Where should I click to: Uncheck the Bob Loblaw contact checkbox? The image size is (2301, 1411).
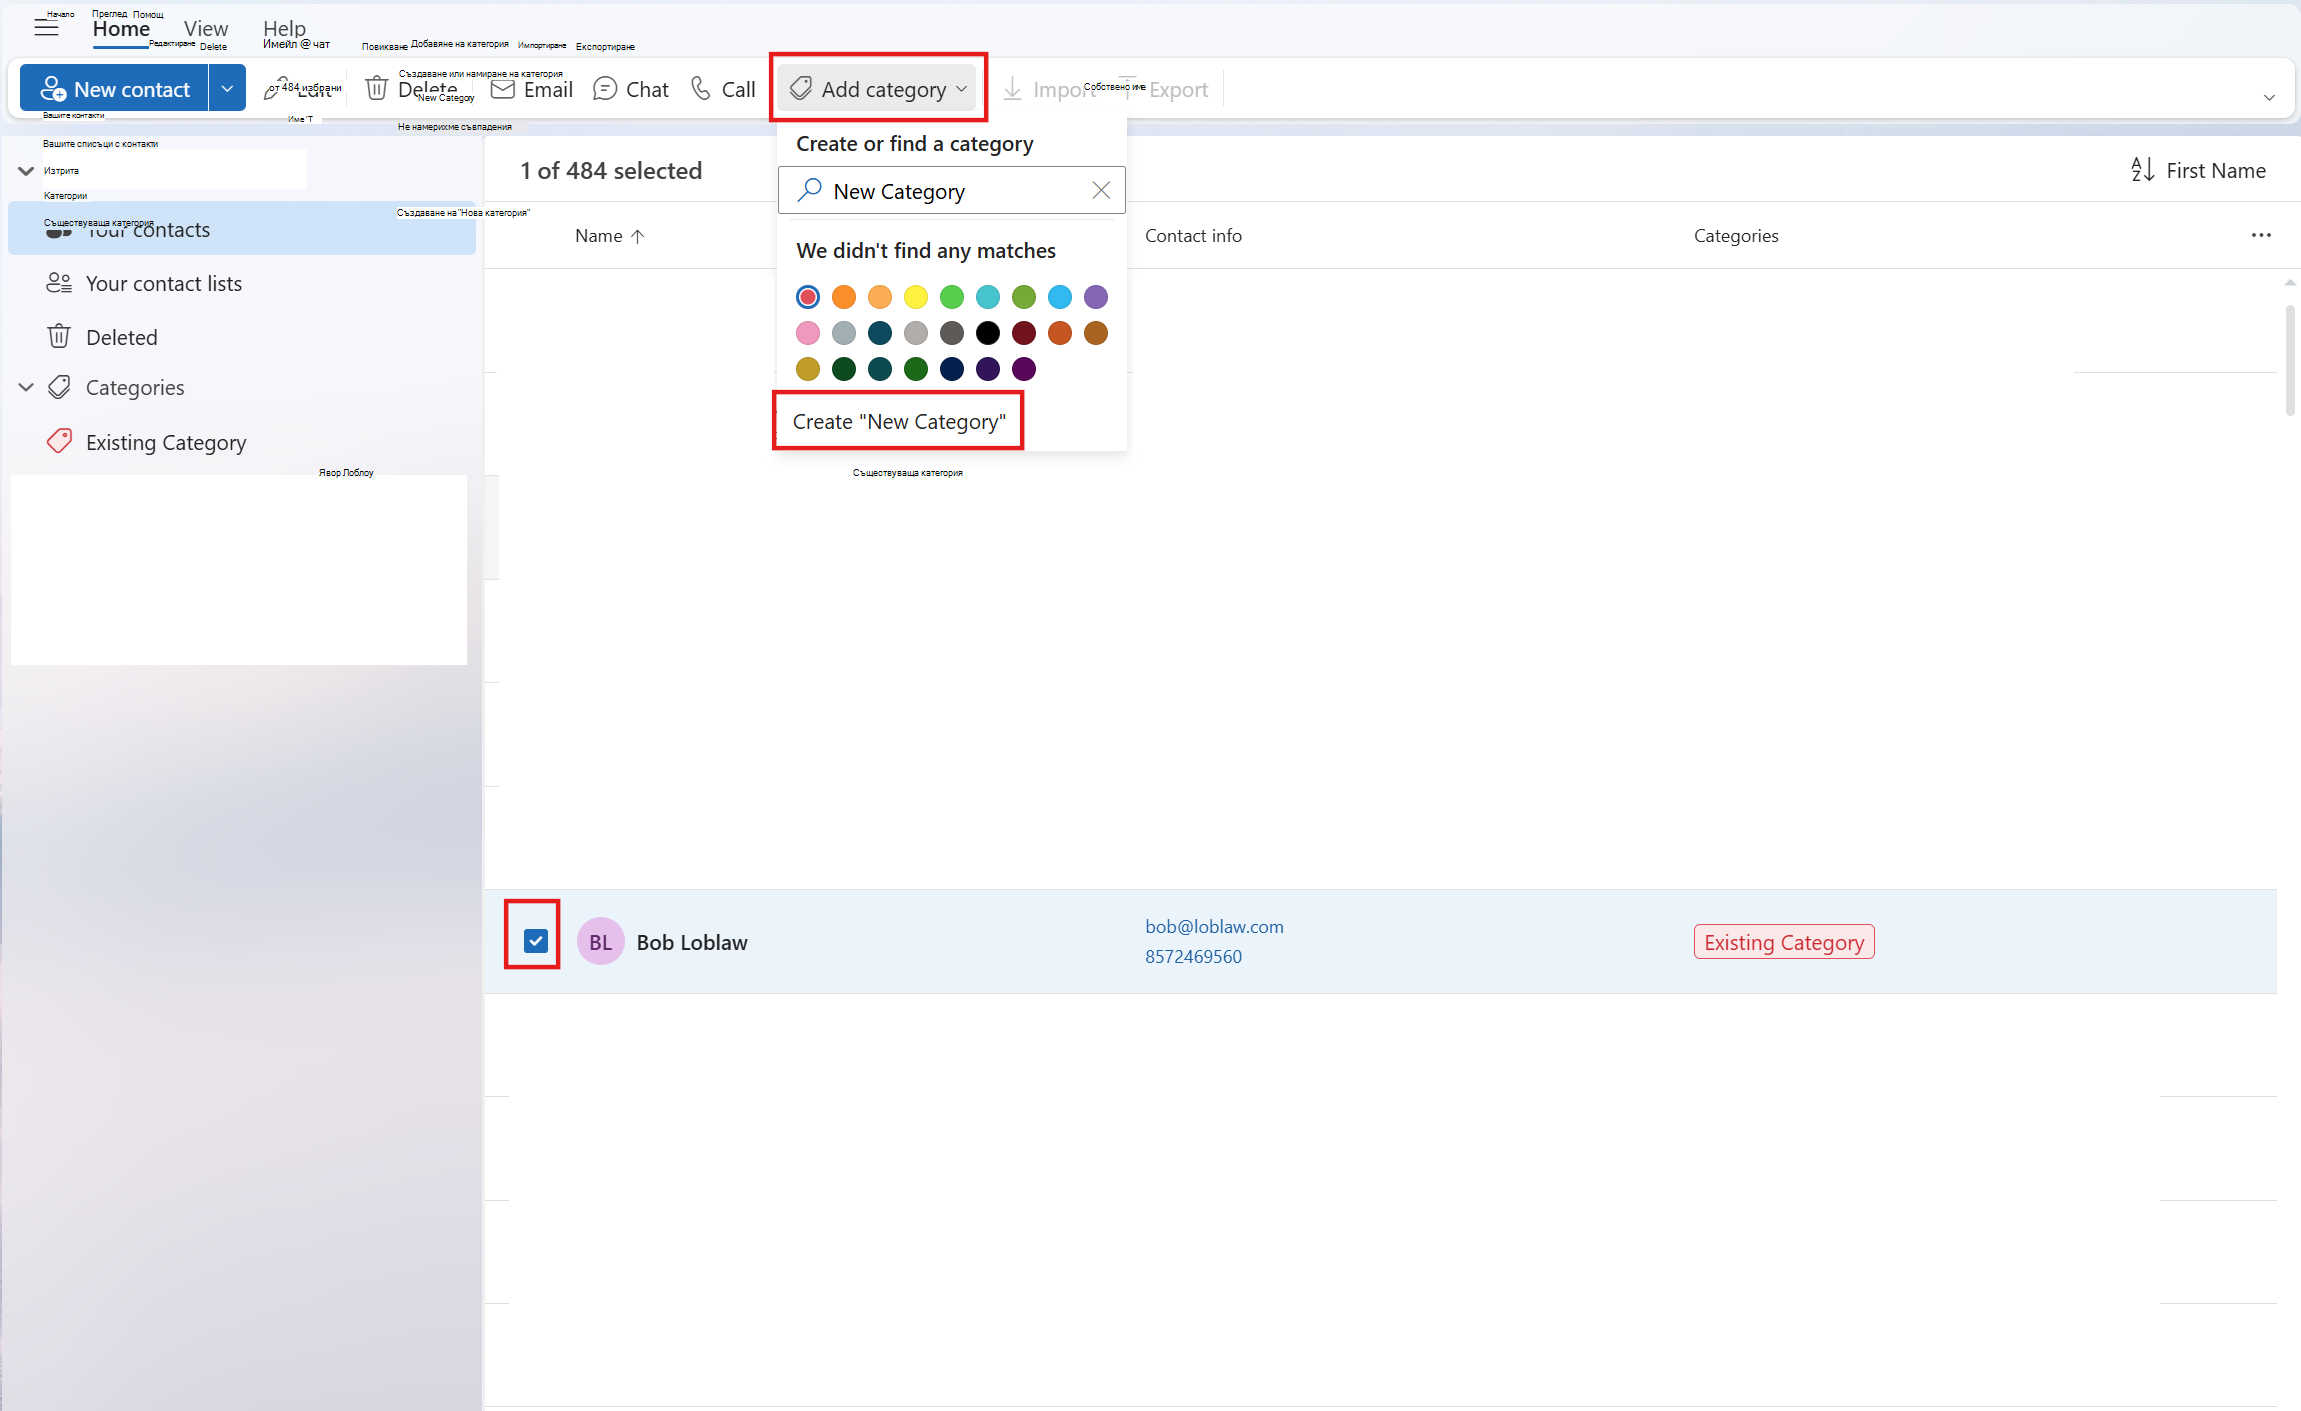click(536, 941)
